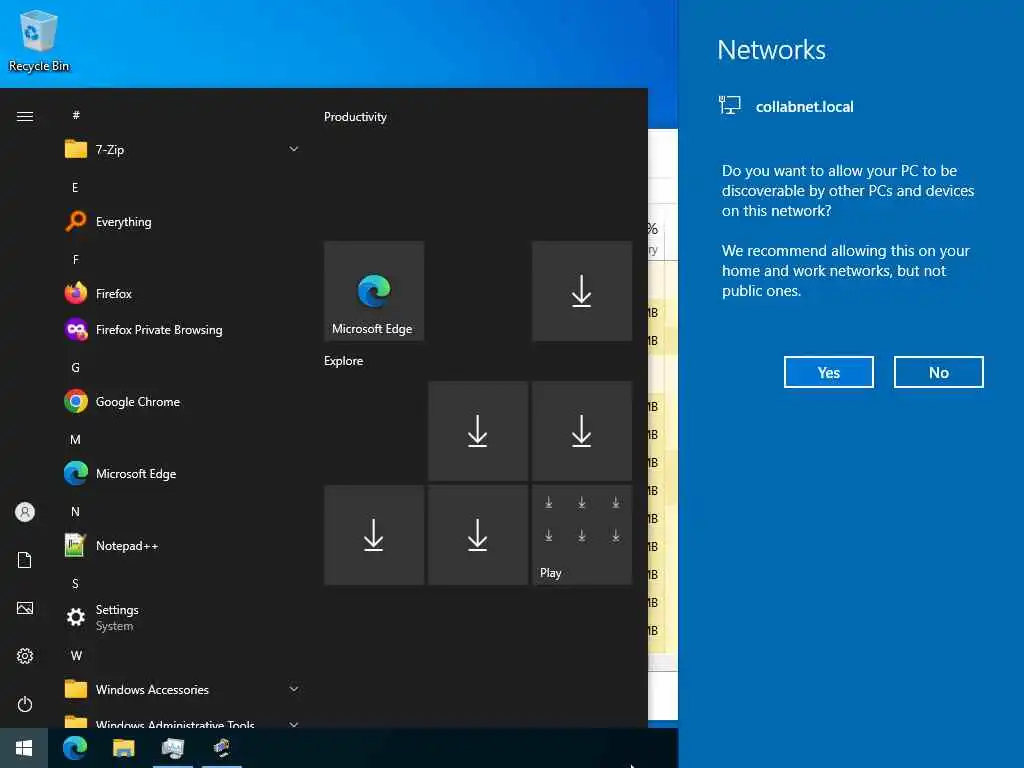The height and width of the screenshot is (768, 1024).
Task: Expand the 7-Zip folder chevron
Action: [x=294, y=149]
